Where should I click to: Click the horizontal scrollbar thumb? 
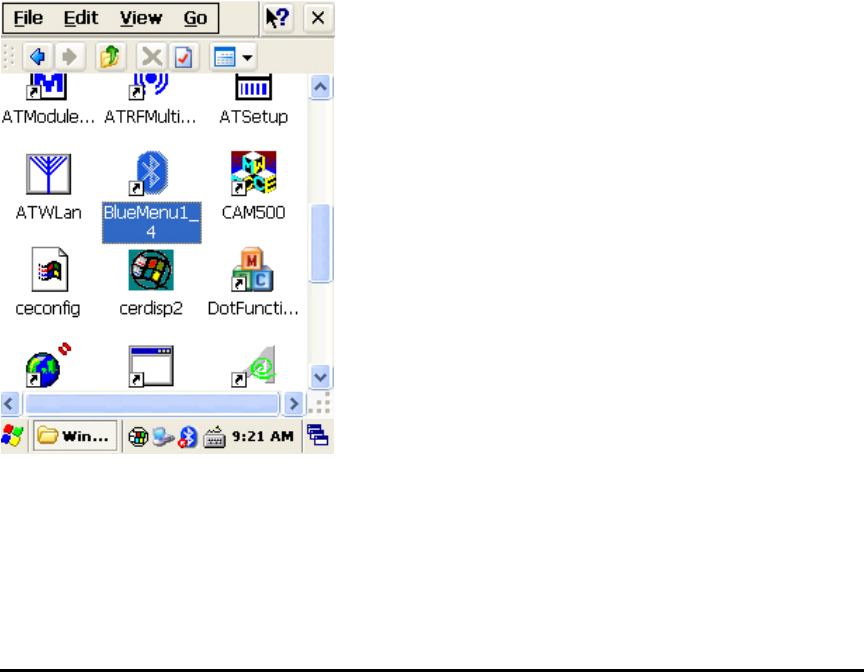(152, 404)
